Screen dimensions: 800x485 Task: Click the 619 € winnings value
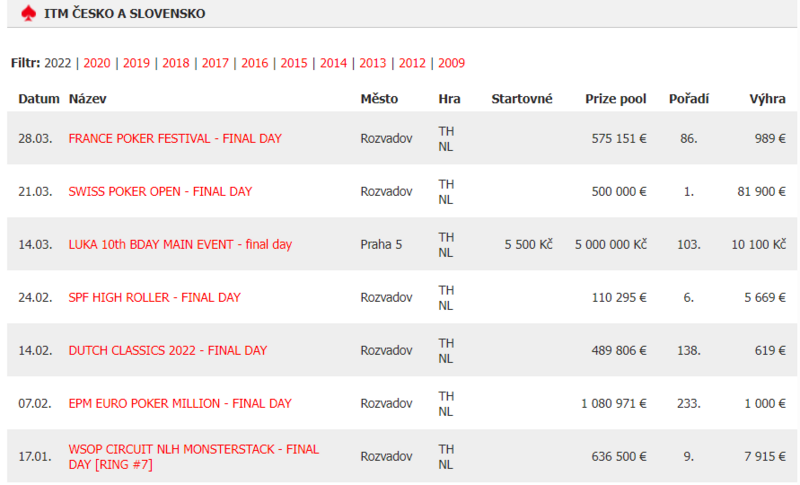[x=770, y=351]
